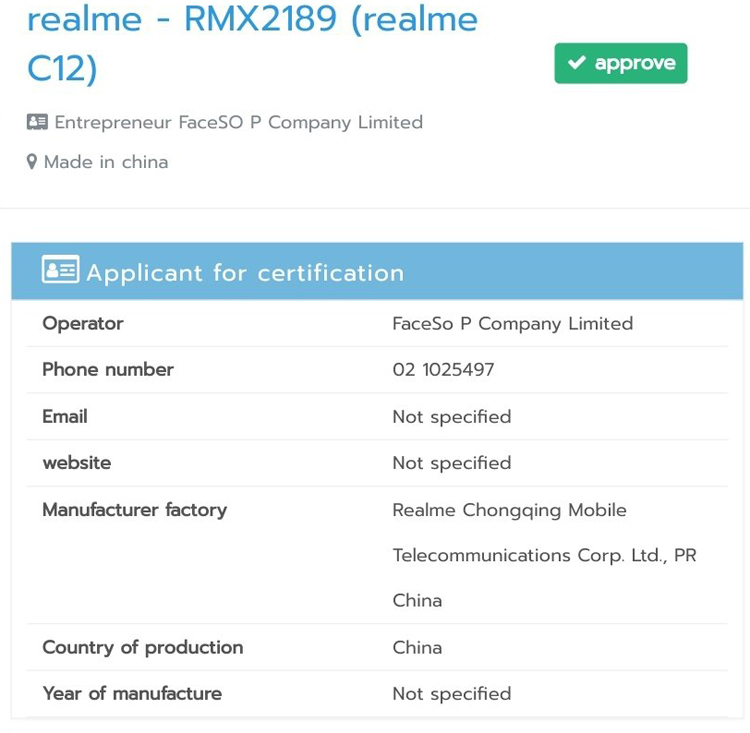Click the ID card icon beside Entrepreneur
Viewport: 750px width, 733px height.
[x=37, y=122]
